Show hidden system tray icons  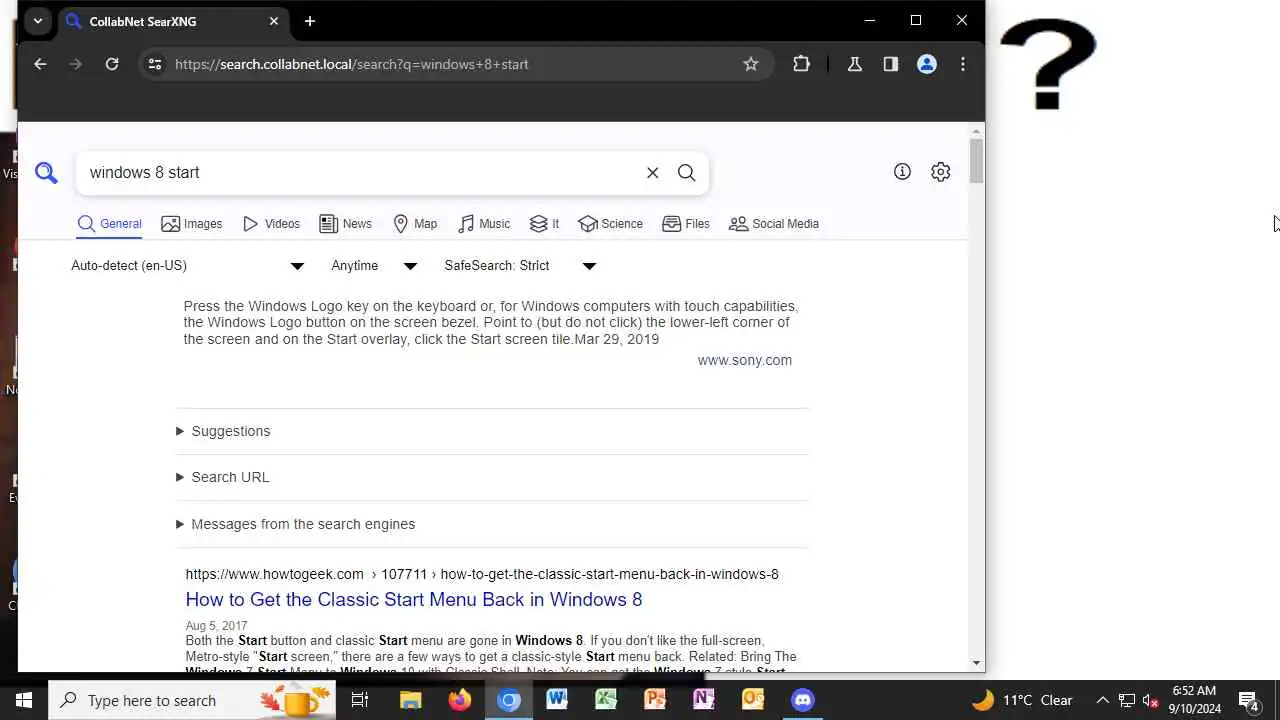(1102, 700)
